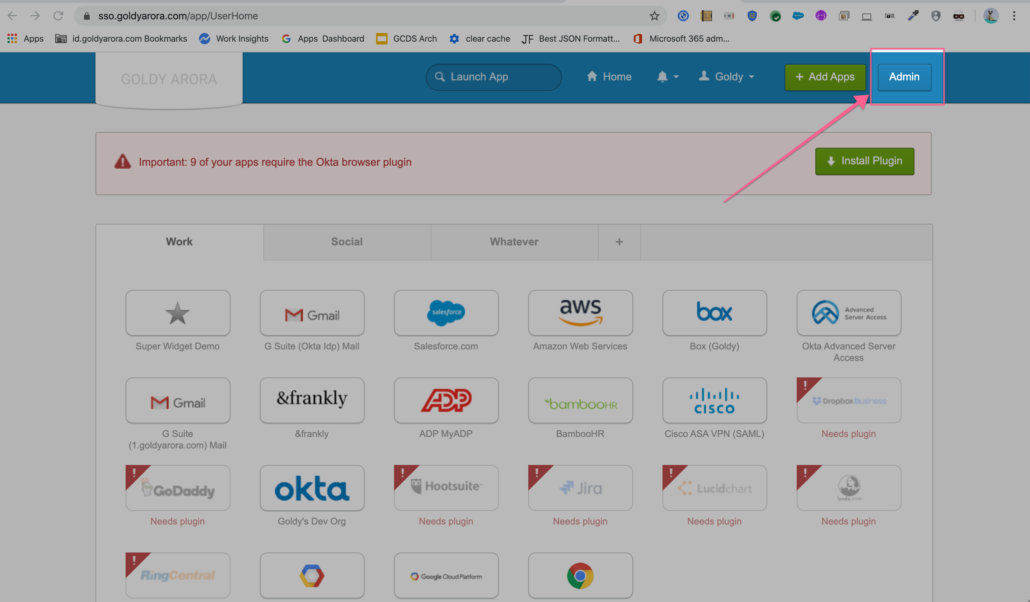
Task: Open the ADP MyADP tile
Action: point(446,401)
